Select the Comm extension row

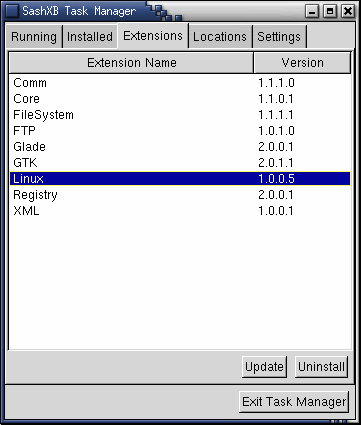coord(180,83)
